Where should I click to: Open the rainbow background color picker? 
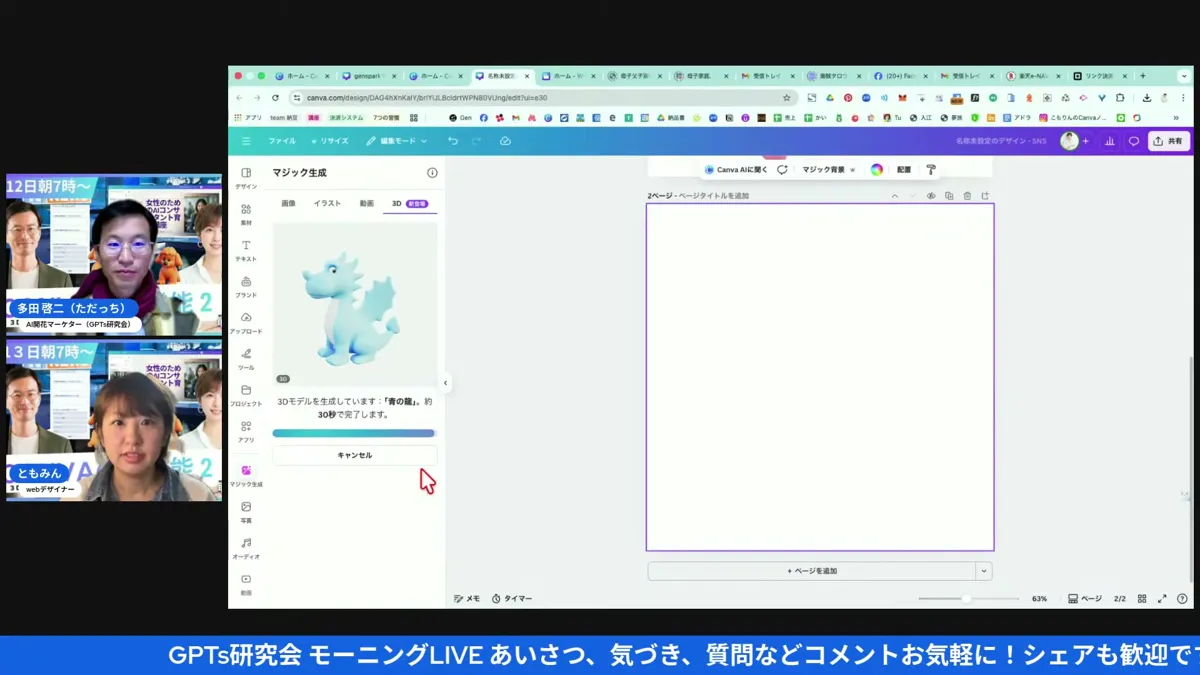click(x=877, y=170)
